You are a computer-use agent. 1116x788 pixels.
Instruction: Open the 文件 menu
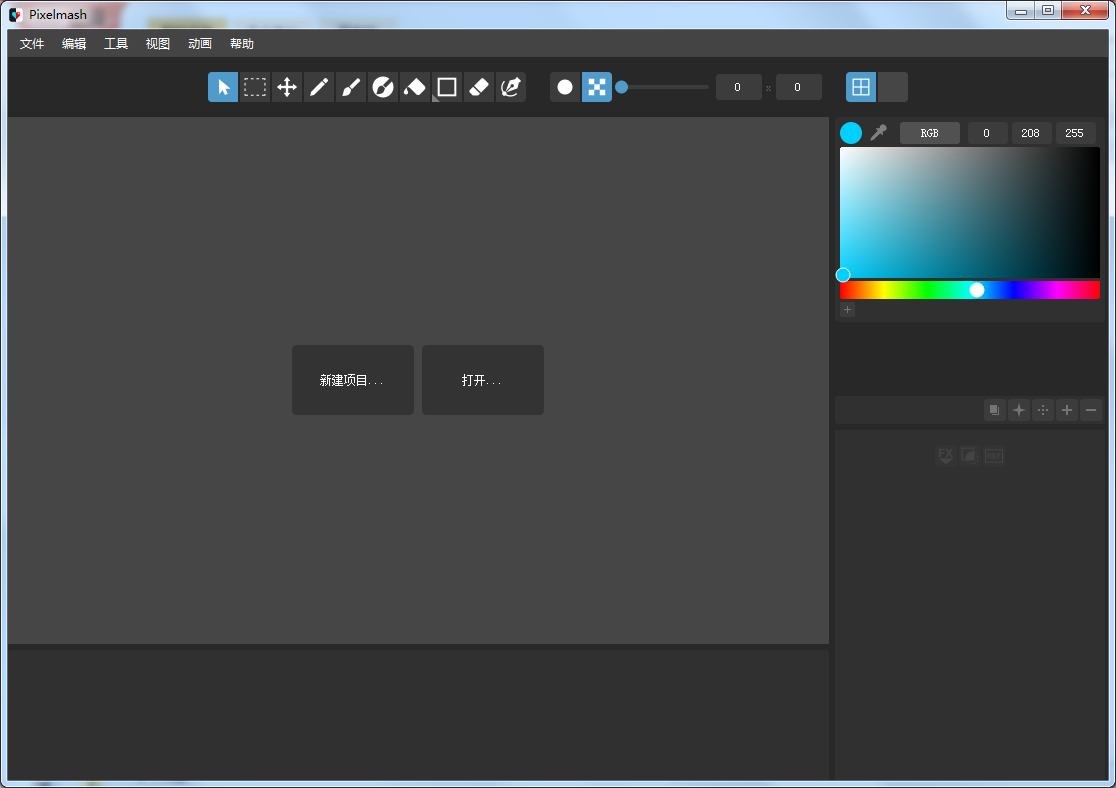tap(31, 43)
